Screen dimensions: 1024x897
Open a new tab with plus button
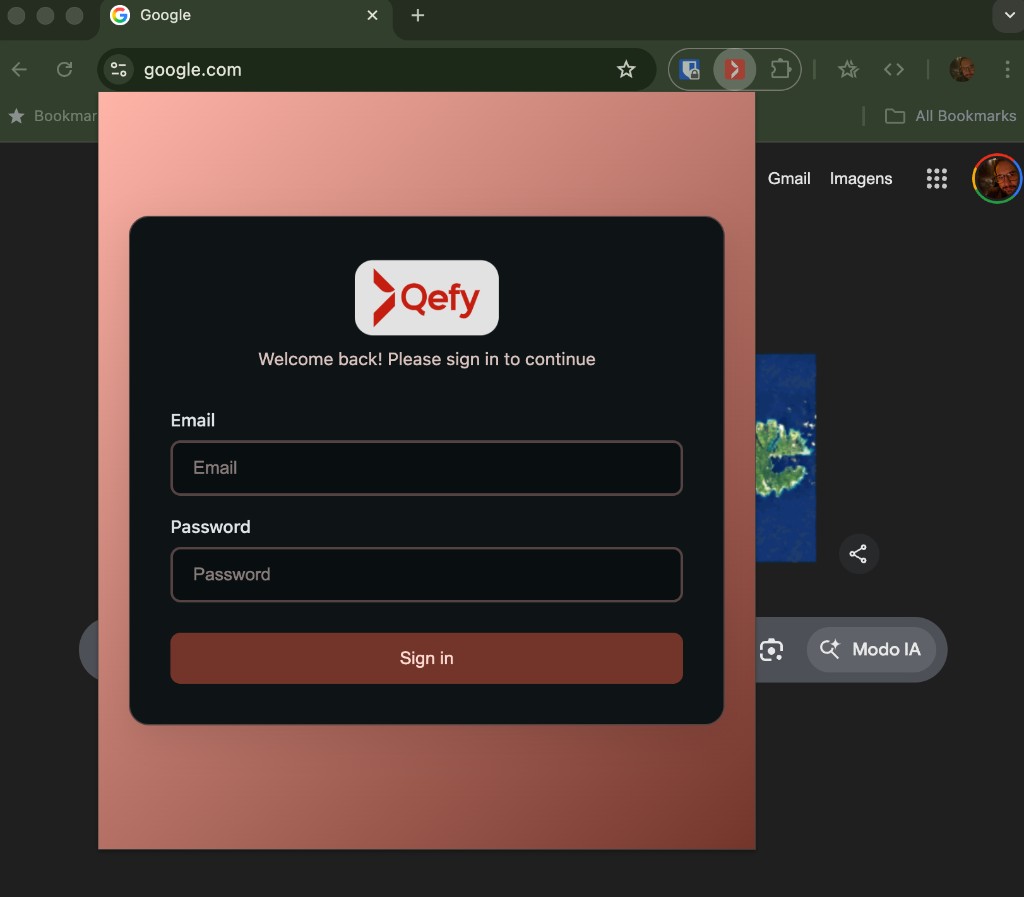417,15
